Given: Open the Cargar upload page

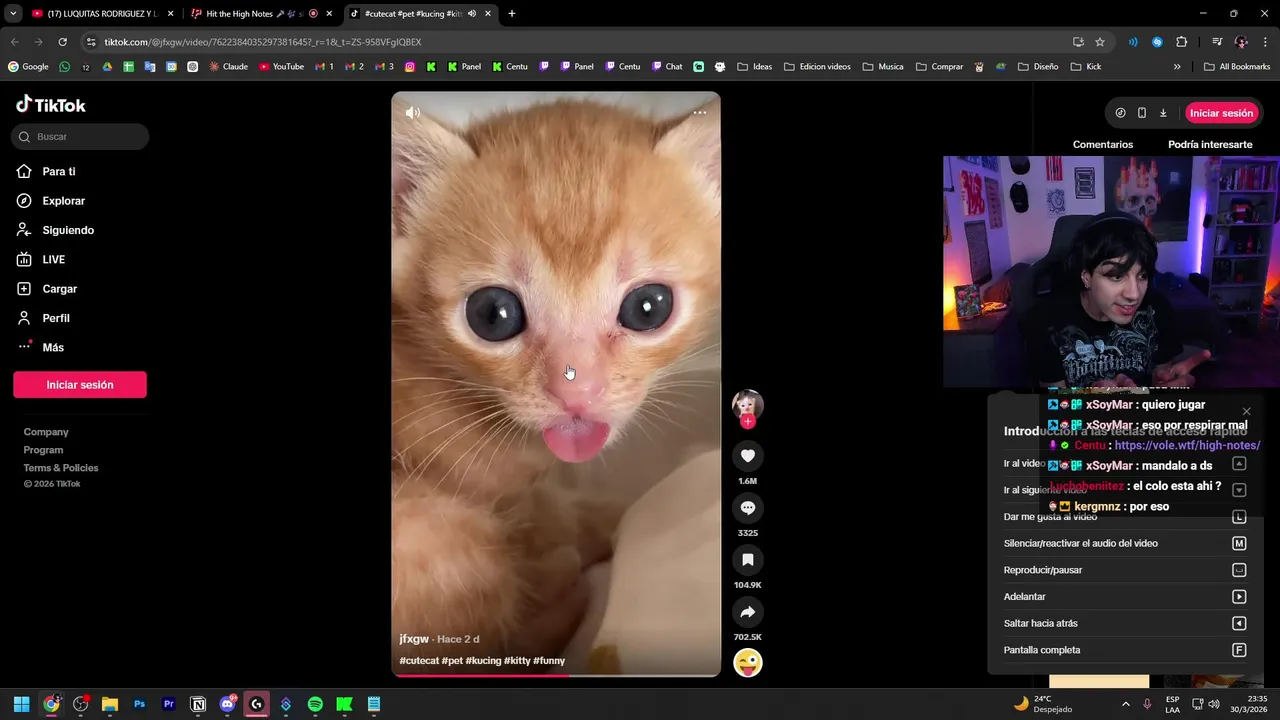Looking at the screenshot, I should pyautogui.click(x=59, y=289).
